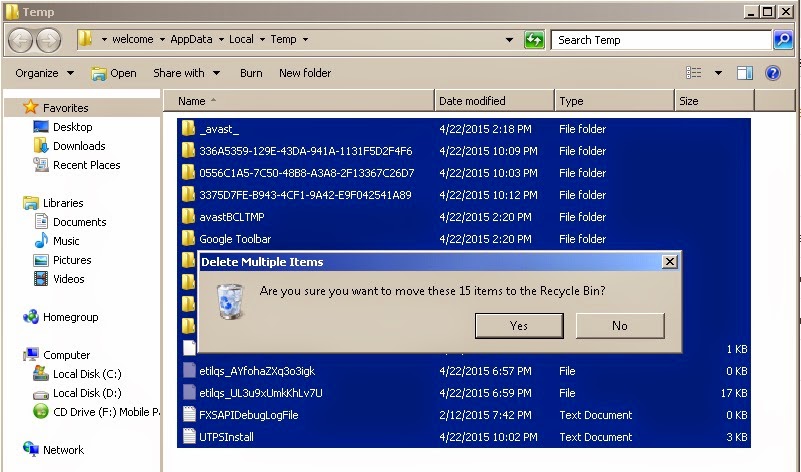Image resolution: width=801 pixels, height=472 pixels.
Task: Open the address bar history dropdown
Action: [x=509, y=40]
